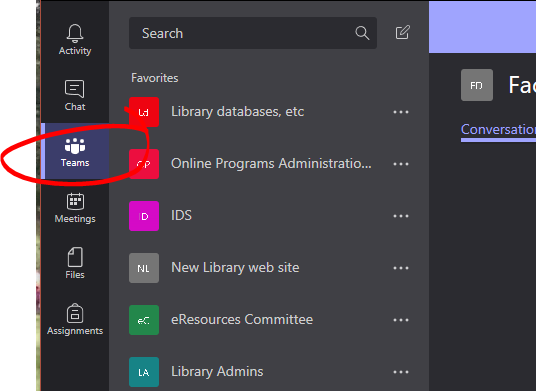Screen dimensions: 536x391
Task: Click the FD team avatar in header
Action: tap(477, 85)
